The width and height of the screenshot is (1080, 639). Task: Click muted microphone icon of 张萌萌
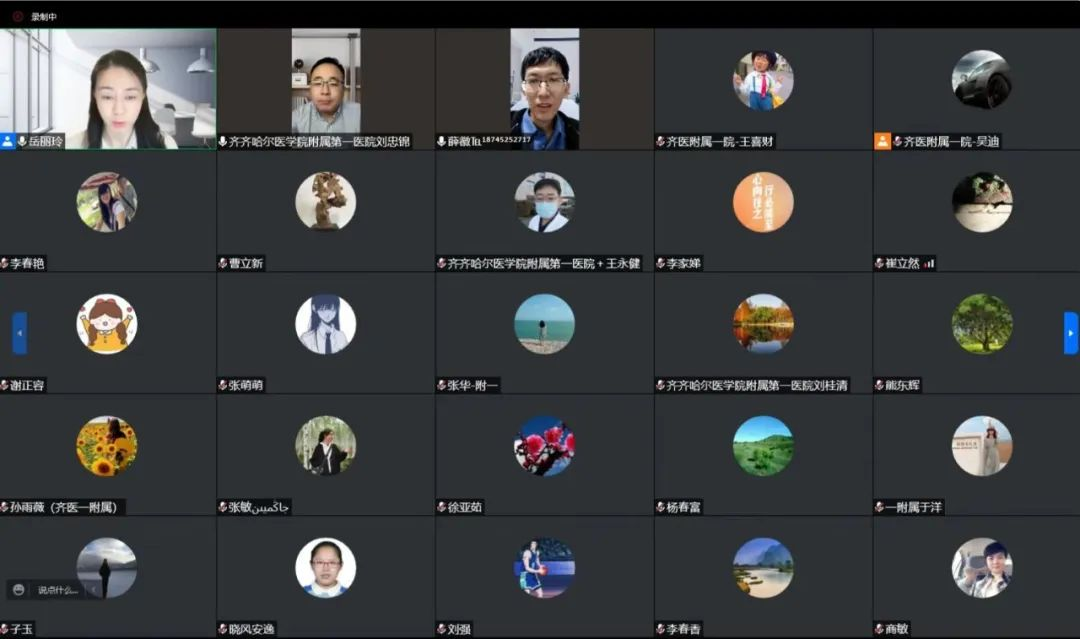pyautogui.click(x=222, y=385)
